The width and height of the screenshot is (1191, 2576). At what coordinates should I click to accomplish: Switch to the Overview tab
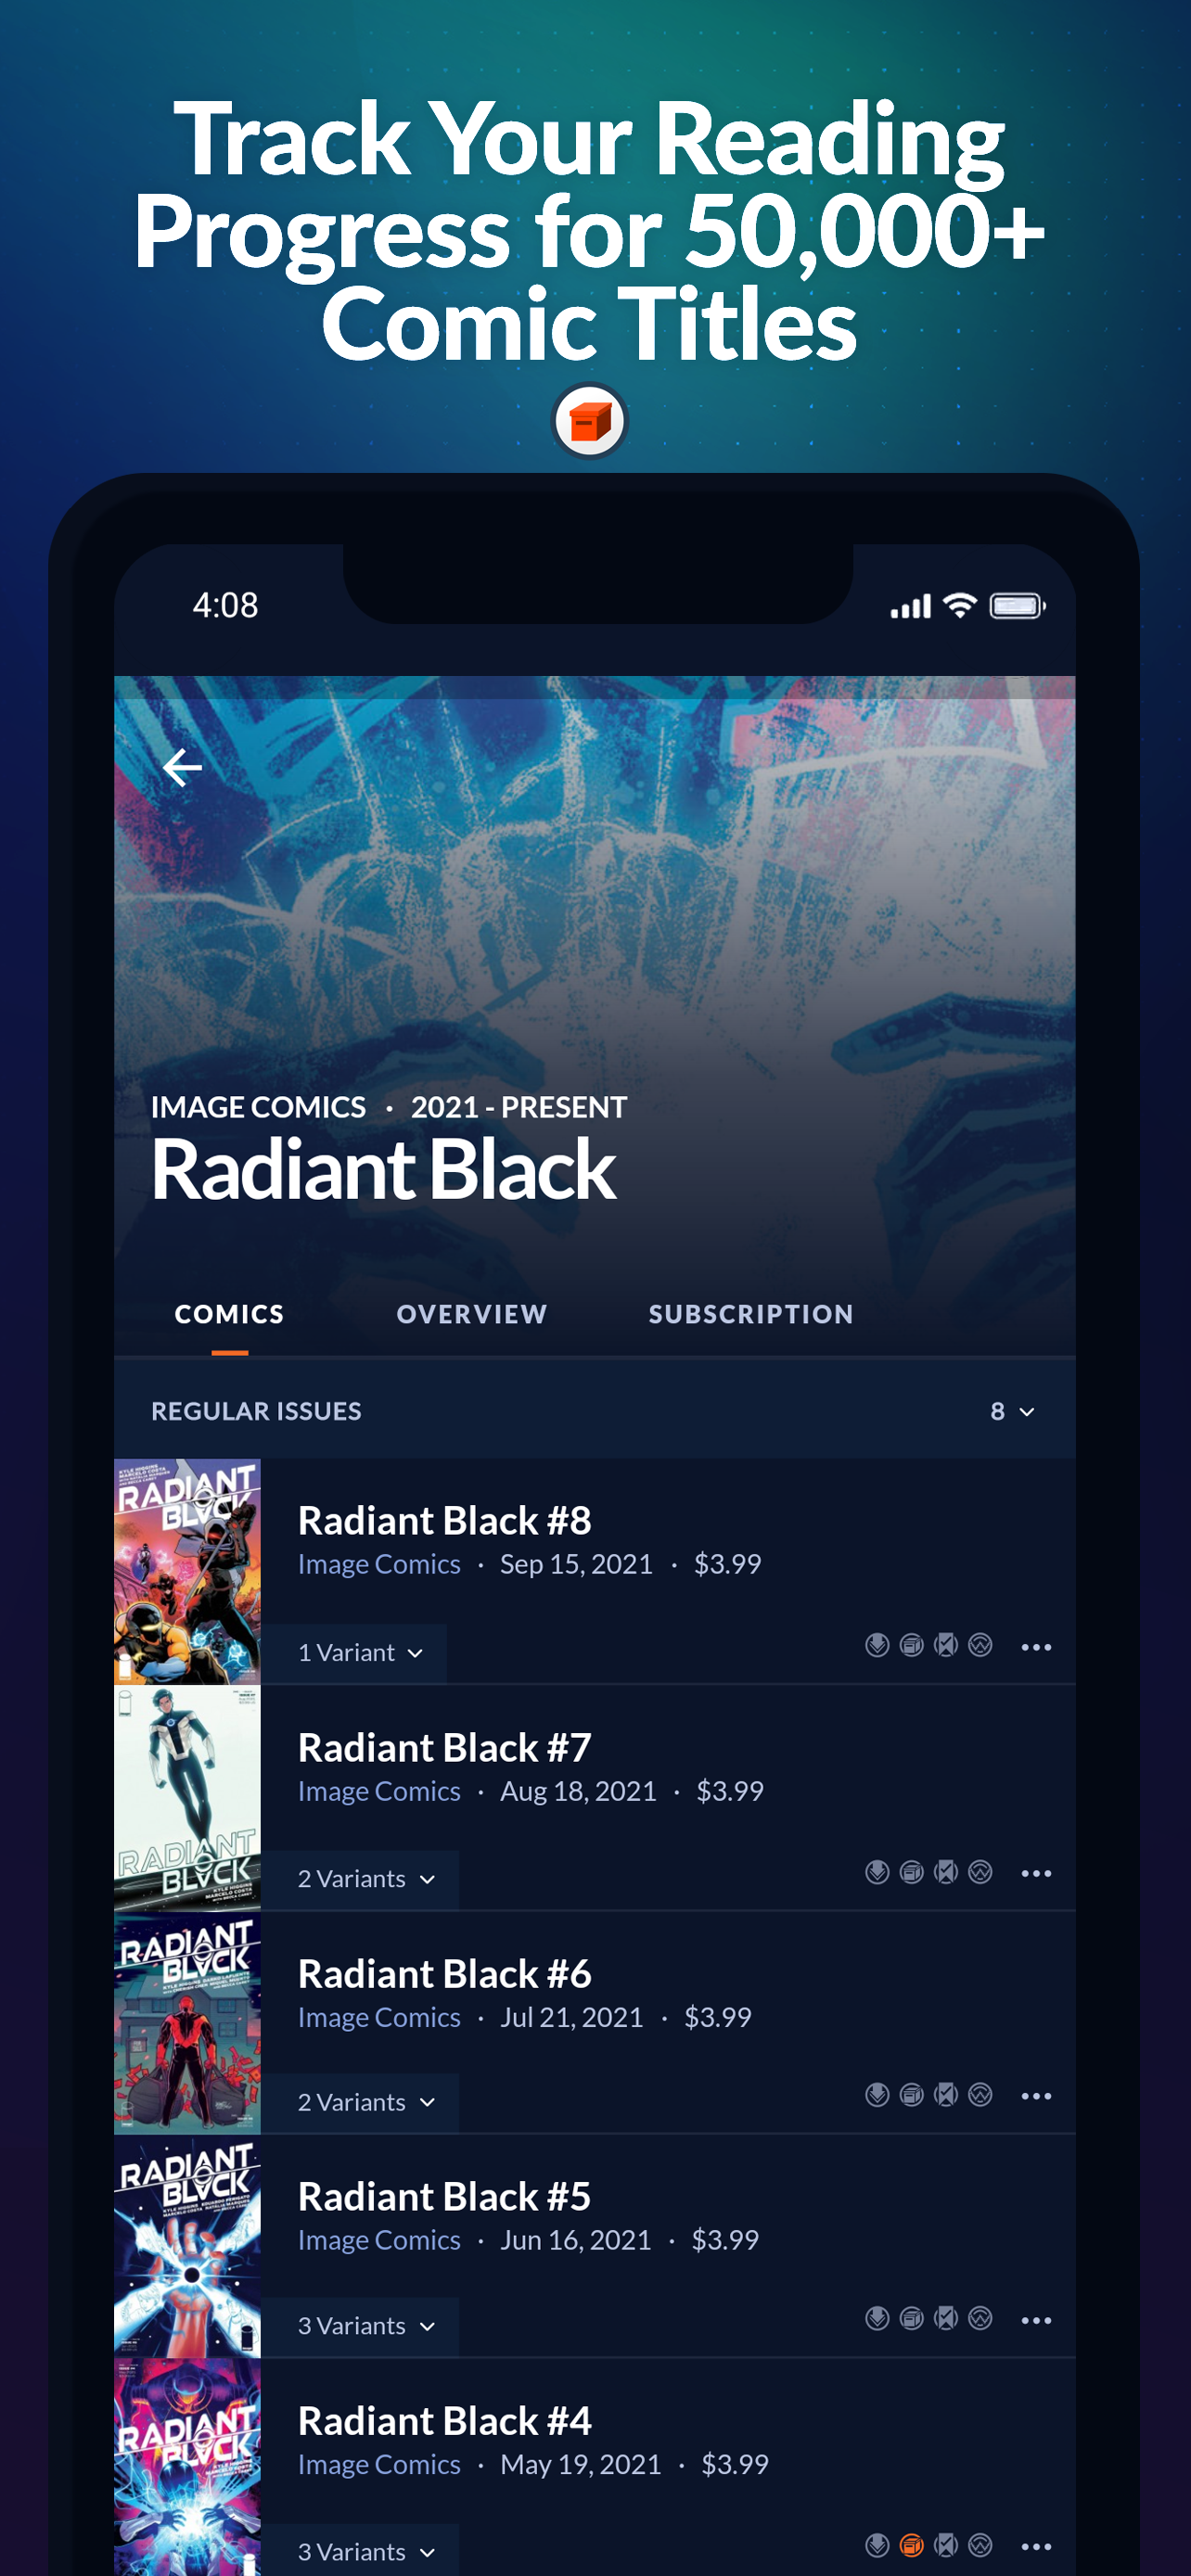472,1314
